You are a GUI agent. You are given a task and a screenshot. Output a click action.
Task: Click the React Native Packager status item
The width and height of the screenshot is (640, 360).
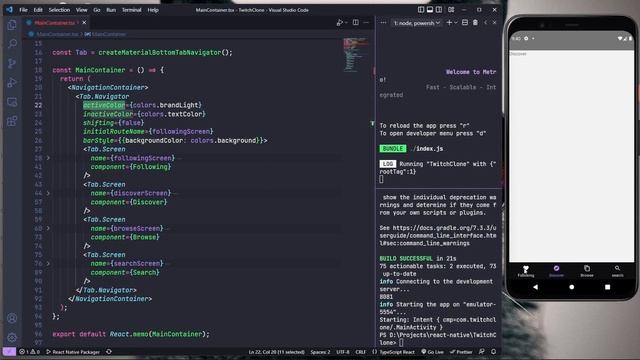[x=73, y=352]
